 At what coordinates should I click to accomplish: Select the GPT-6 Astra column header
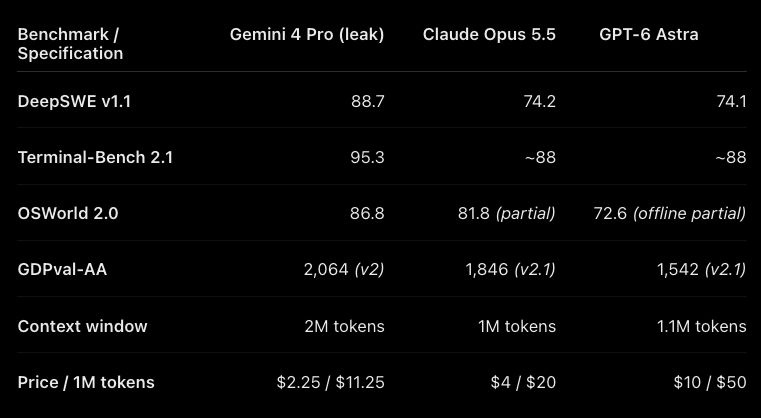coord(649,34)
